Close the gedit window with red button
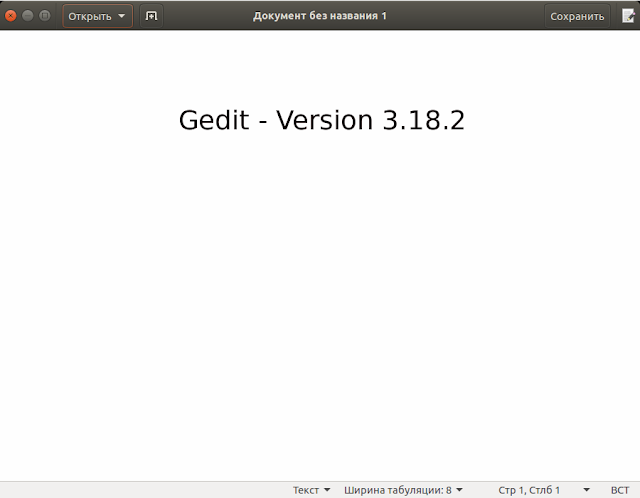The height and width of the screenshot is (498, 640). (x=11, y=16)
